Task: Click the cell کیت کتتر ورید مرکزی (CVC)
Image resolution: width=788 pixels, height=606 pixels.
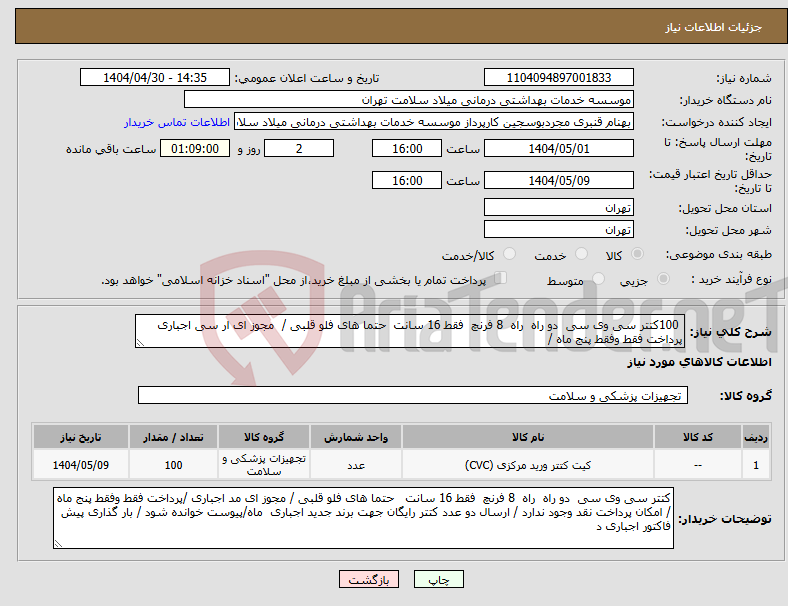Action: click(528, 465)
